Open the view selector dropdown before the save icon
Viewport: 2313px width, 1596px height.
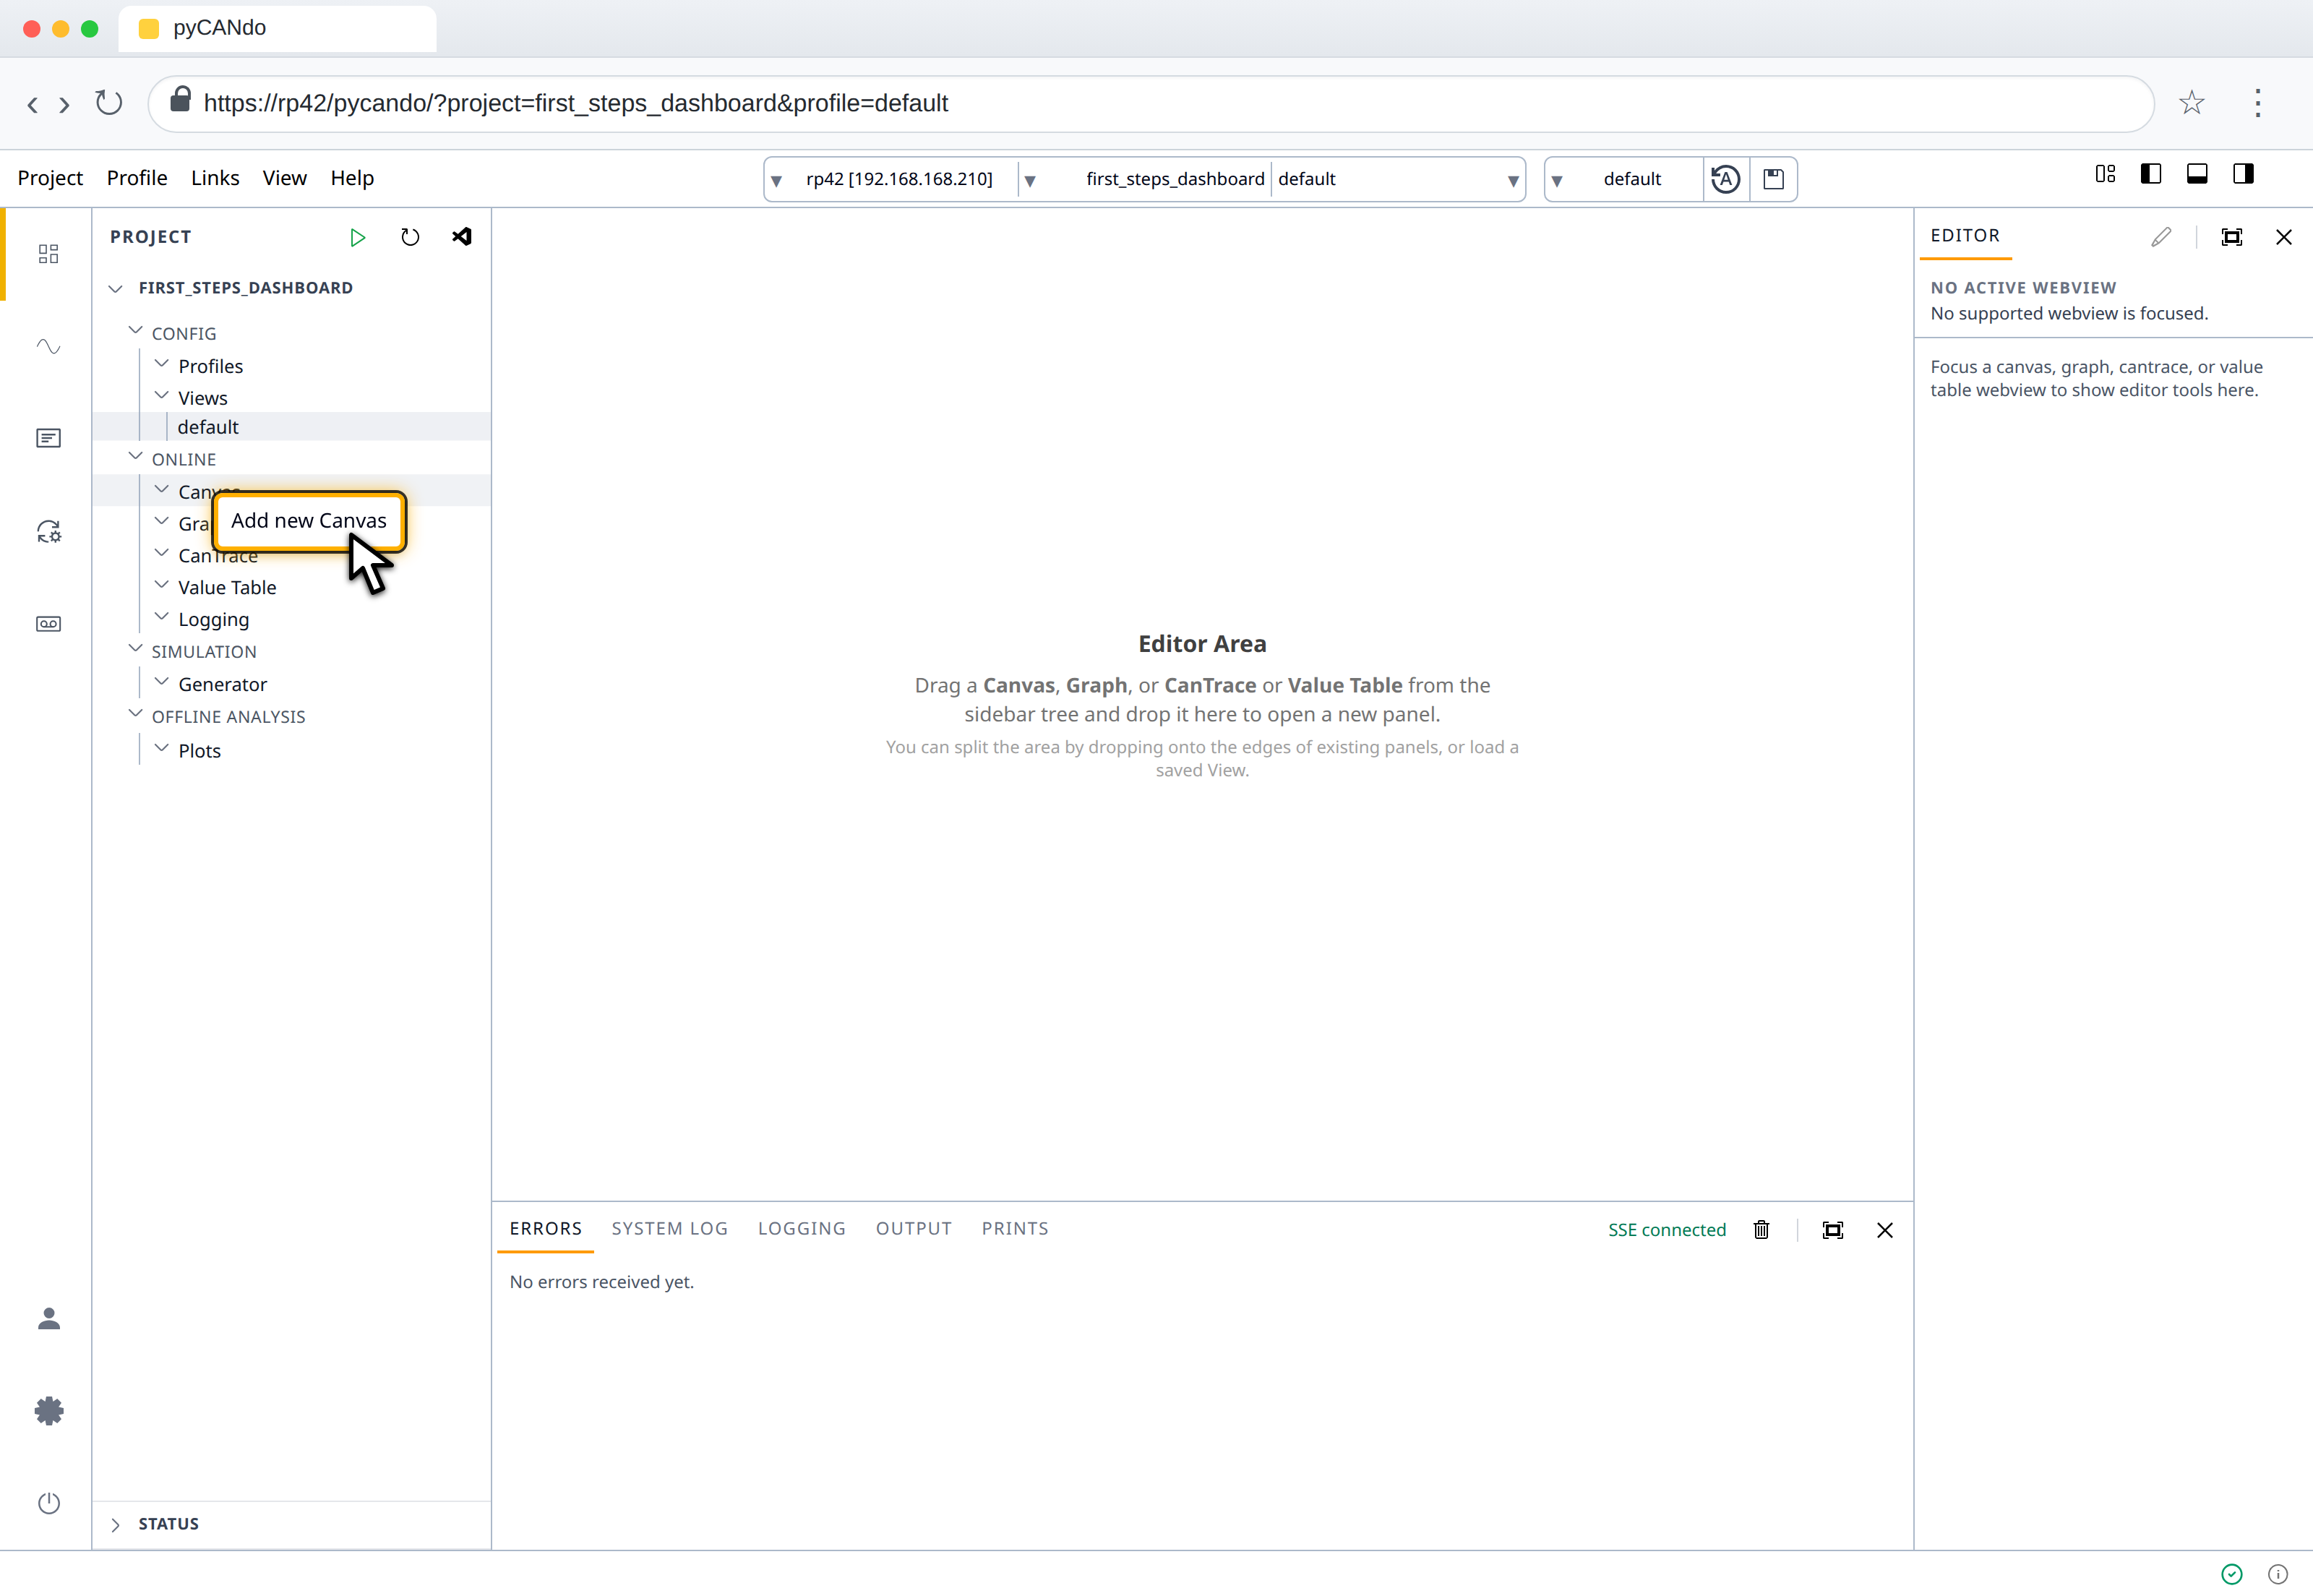tap(1623, 179)
